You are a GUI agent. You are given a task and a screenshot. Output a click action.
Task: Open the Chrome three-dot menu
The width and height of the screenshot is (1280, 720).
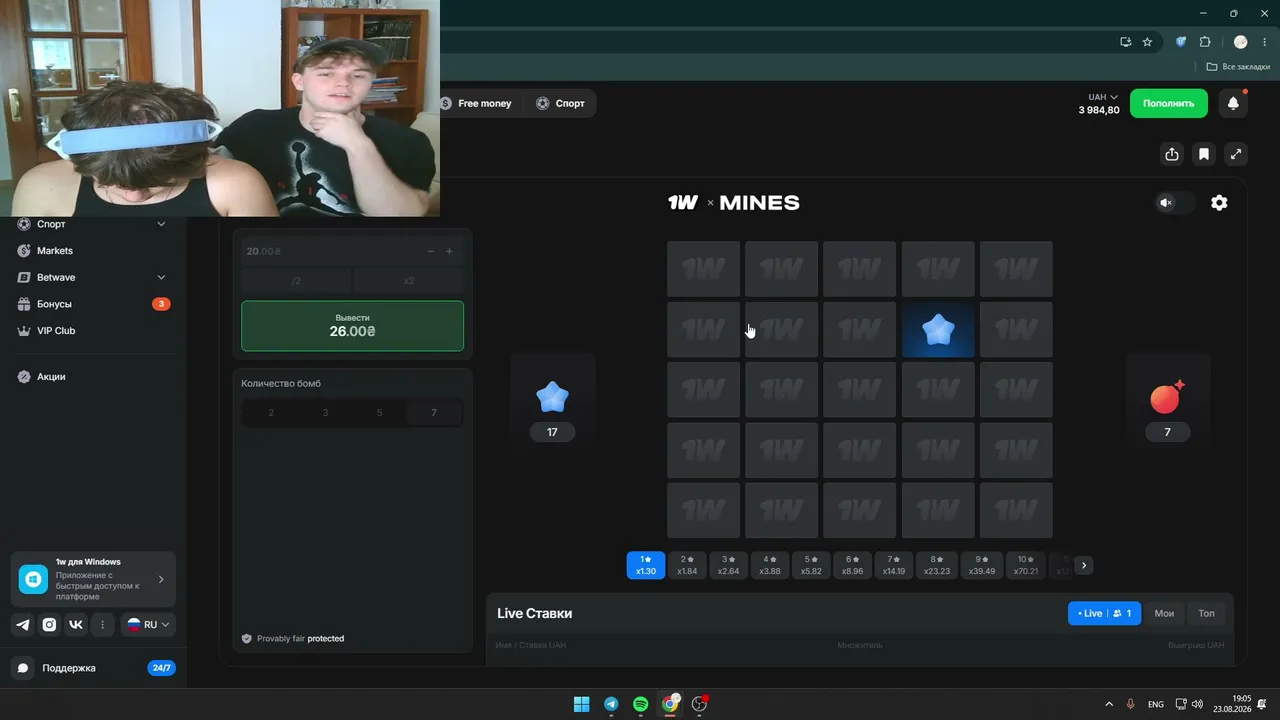[1264, 42]
